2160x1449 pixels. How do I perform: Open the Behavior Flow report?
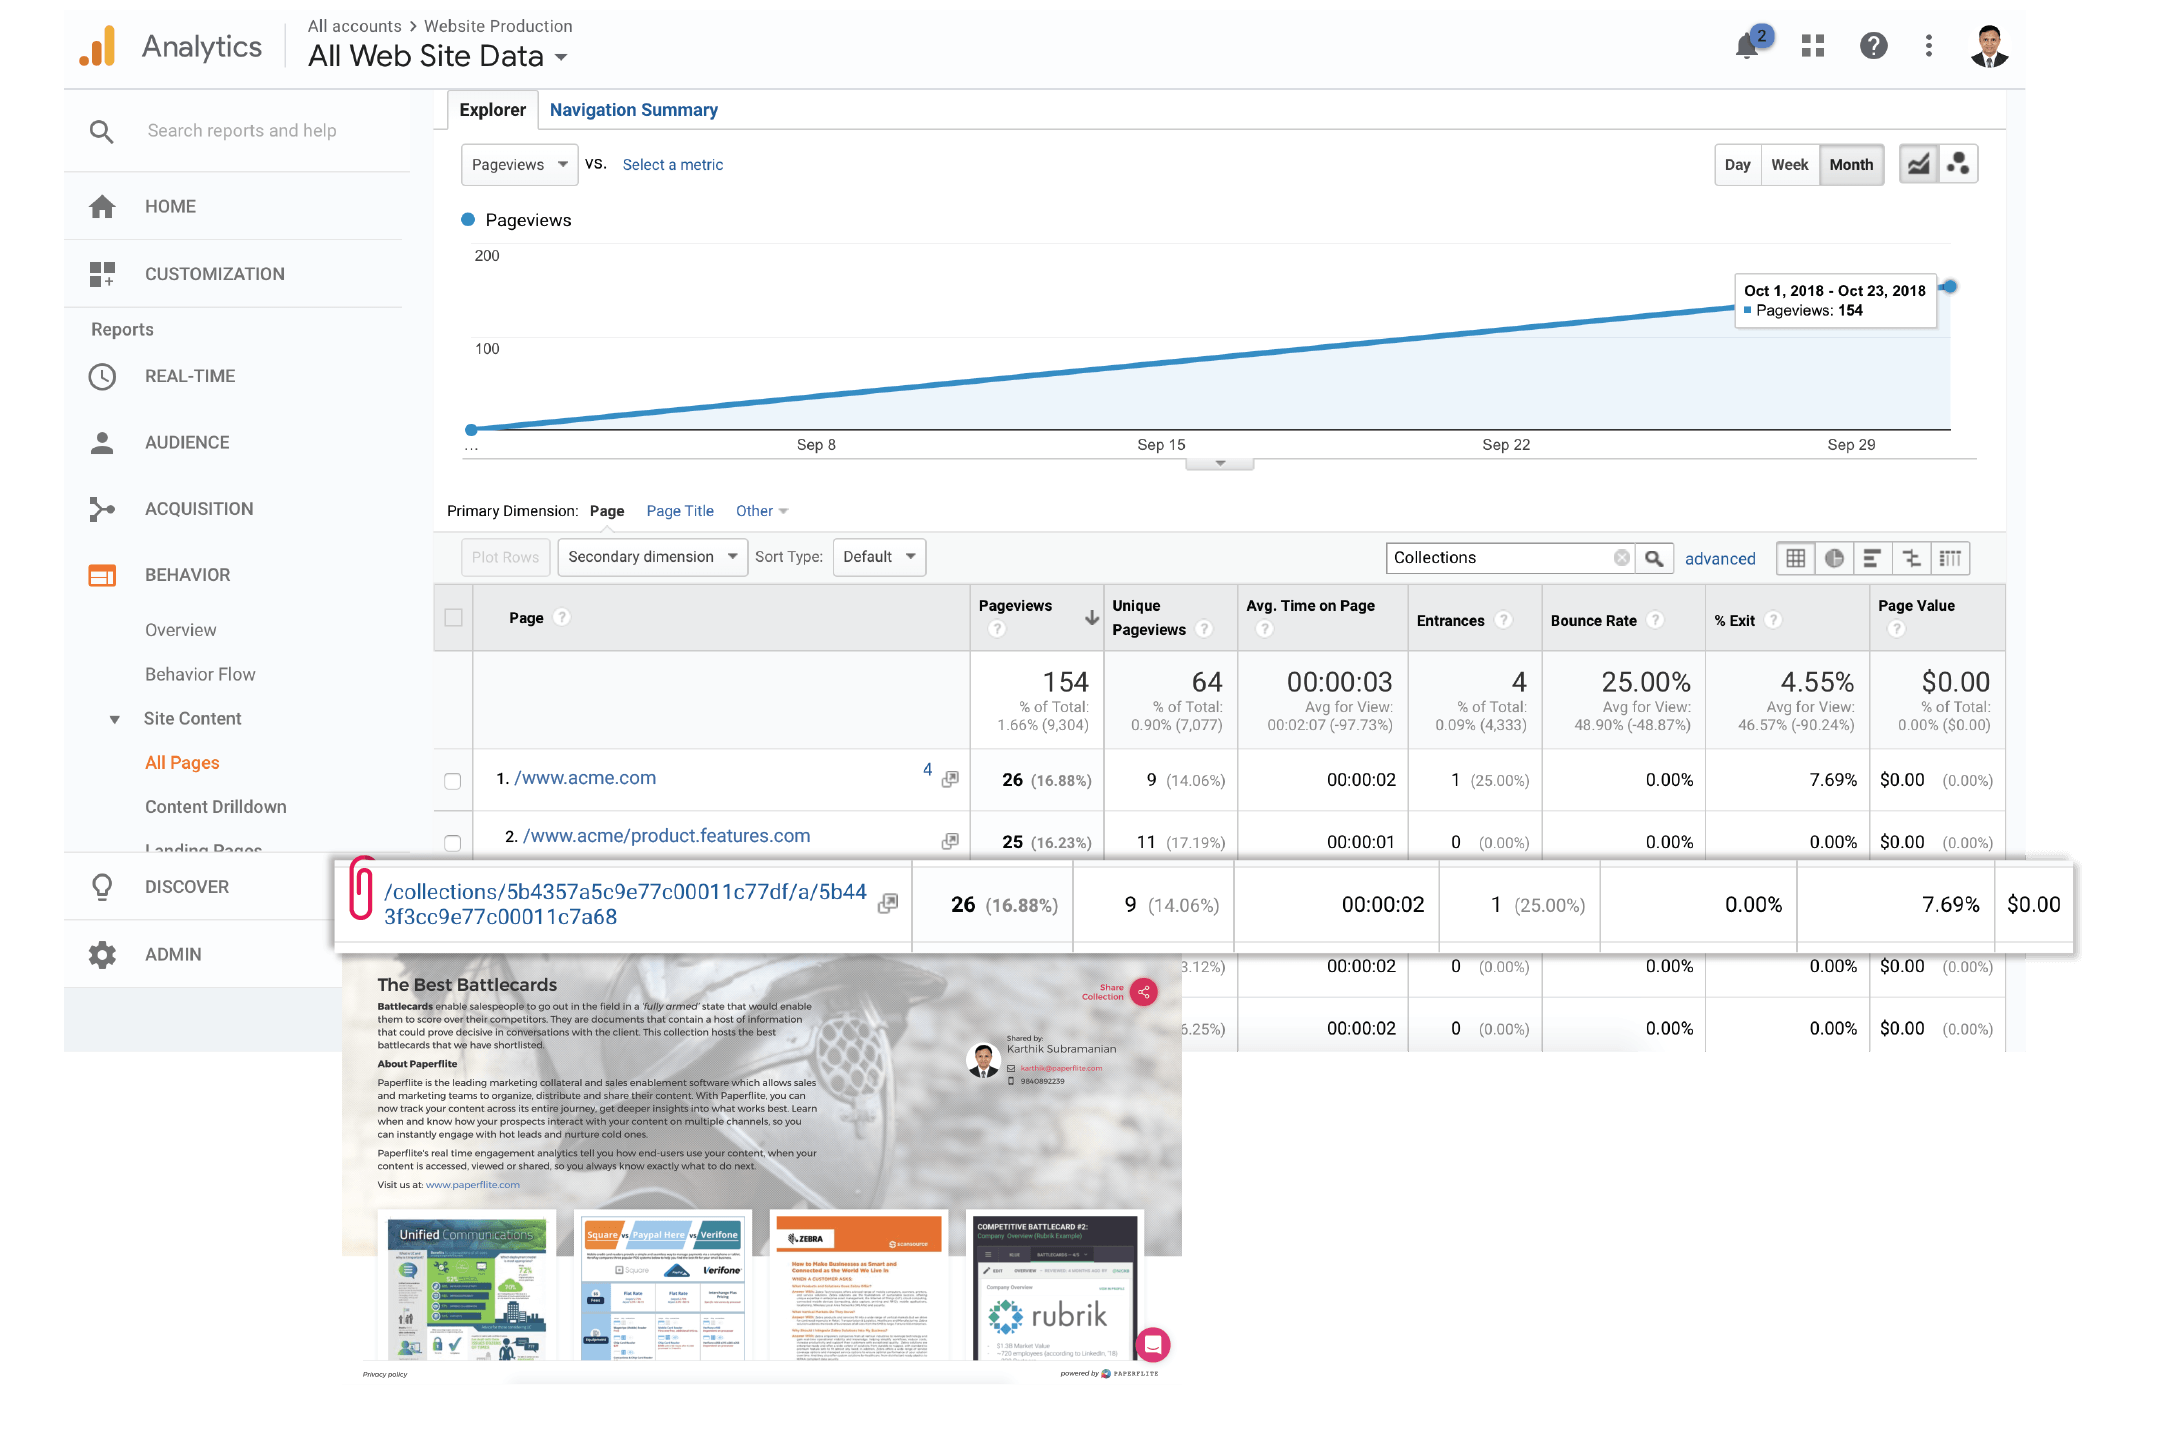(x=200, y=674)
